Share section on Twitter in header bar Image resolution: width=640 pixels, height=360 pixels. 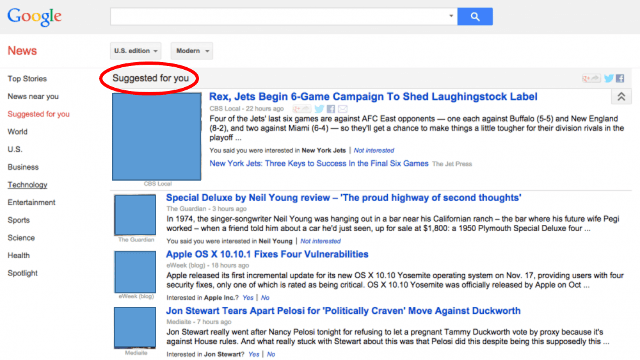click(609, 78)
